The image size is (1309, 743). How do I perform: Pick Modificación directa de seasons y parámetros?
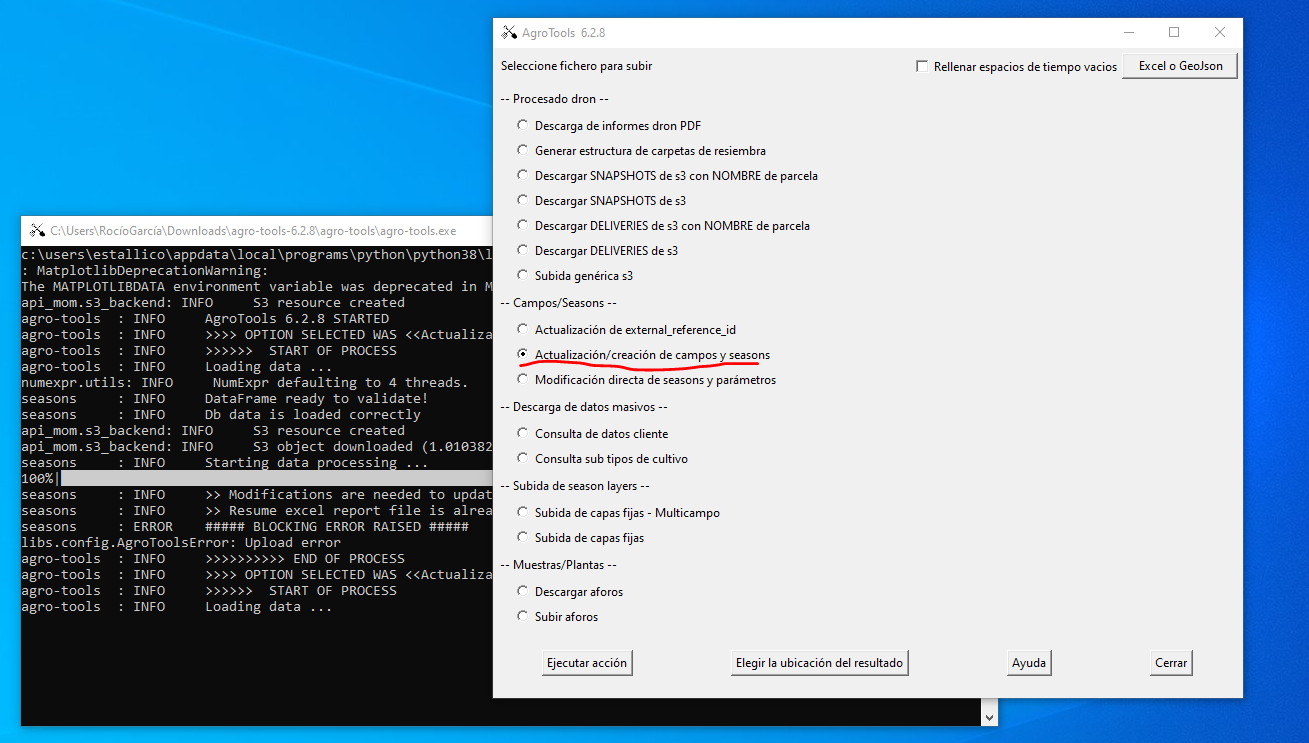click(x=522, y=379)
